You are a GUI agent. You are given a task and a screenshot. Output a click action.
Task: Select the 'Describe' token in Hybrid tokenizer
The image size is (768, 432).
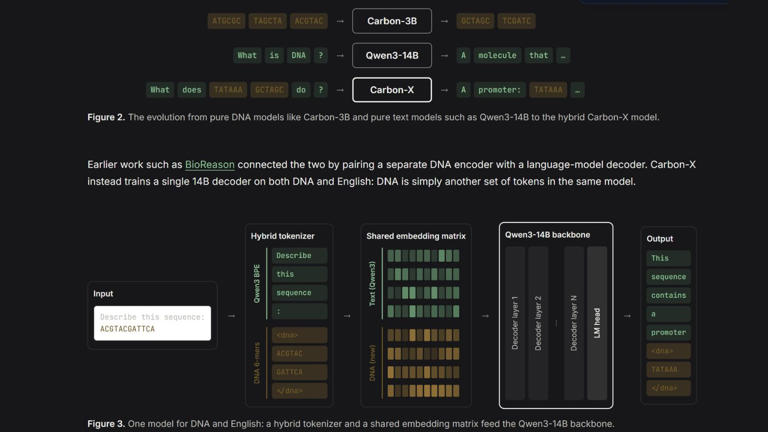pos(299,256)
